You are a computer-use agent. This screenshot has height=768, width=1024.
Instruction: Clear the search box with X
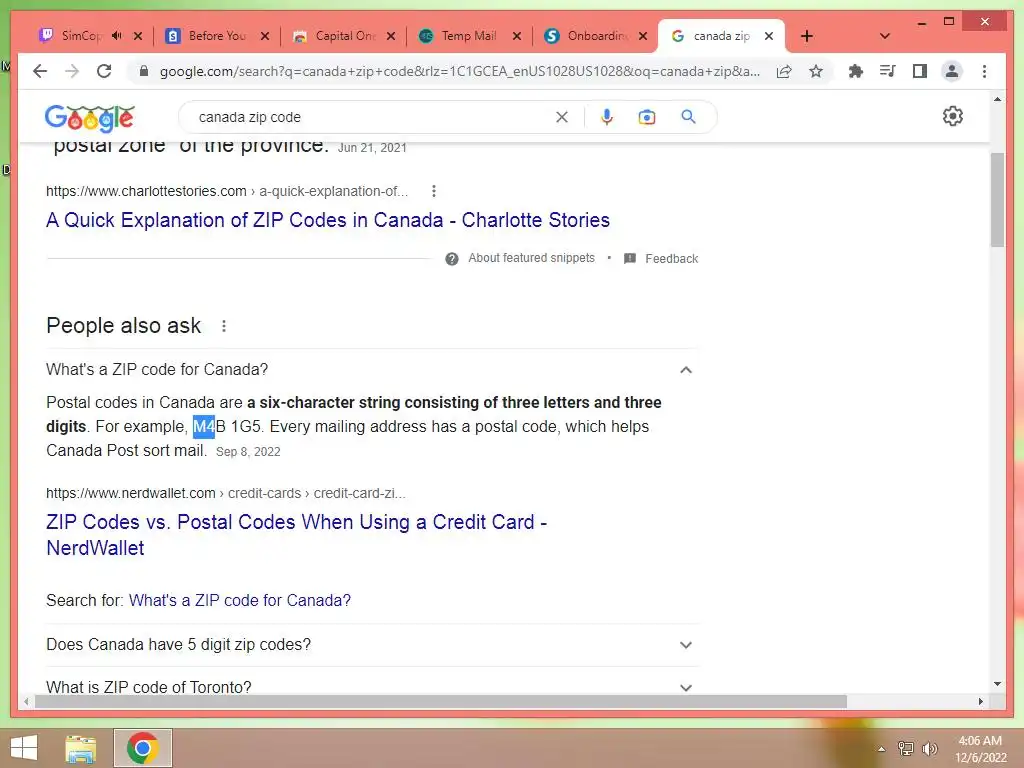(562, 117)
